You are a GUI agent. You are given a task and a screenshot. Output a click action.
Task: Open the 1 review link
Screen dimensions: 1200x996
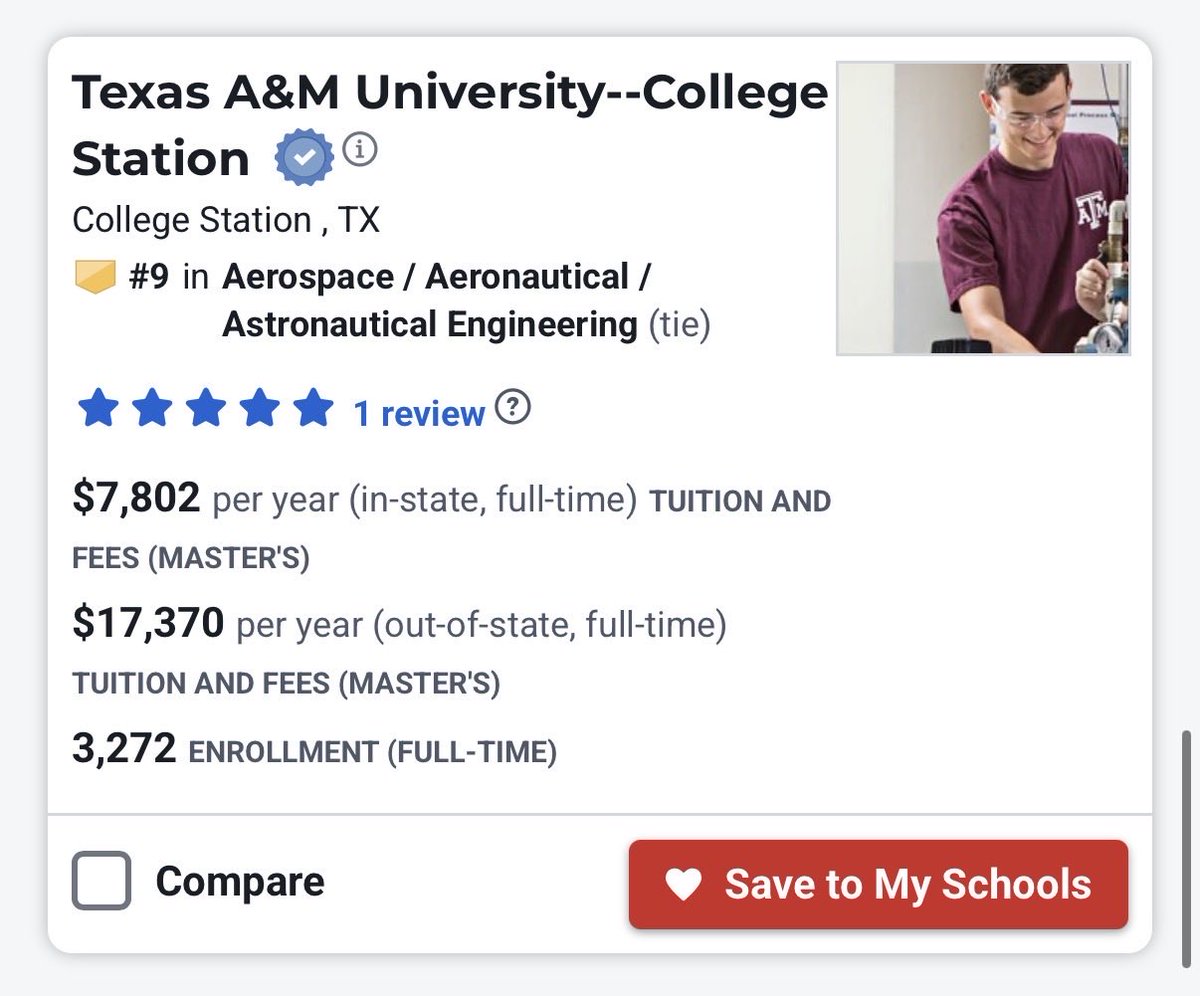(419, 413)
